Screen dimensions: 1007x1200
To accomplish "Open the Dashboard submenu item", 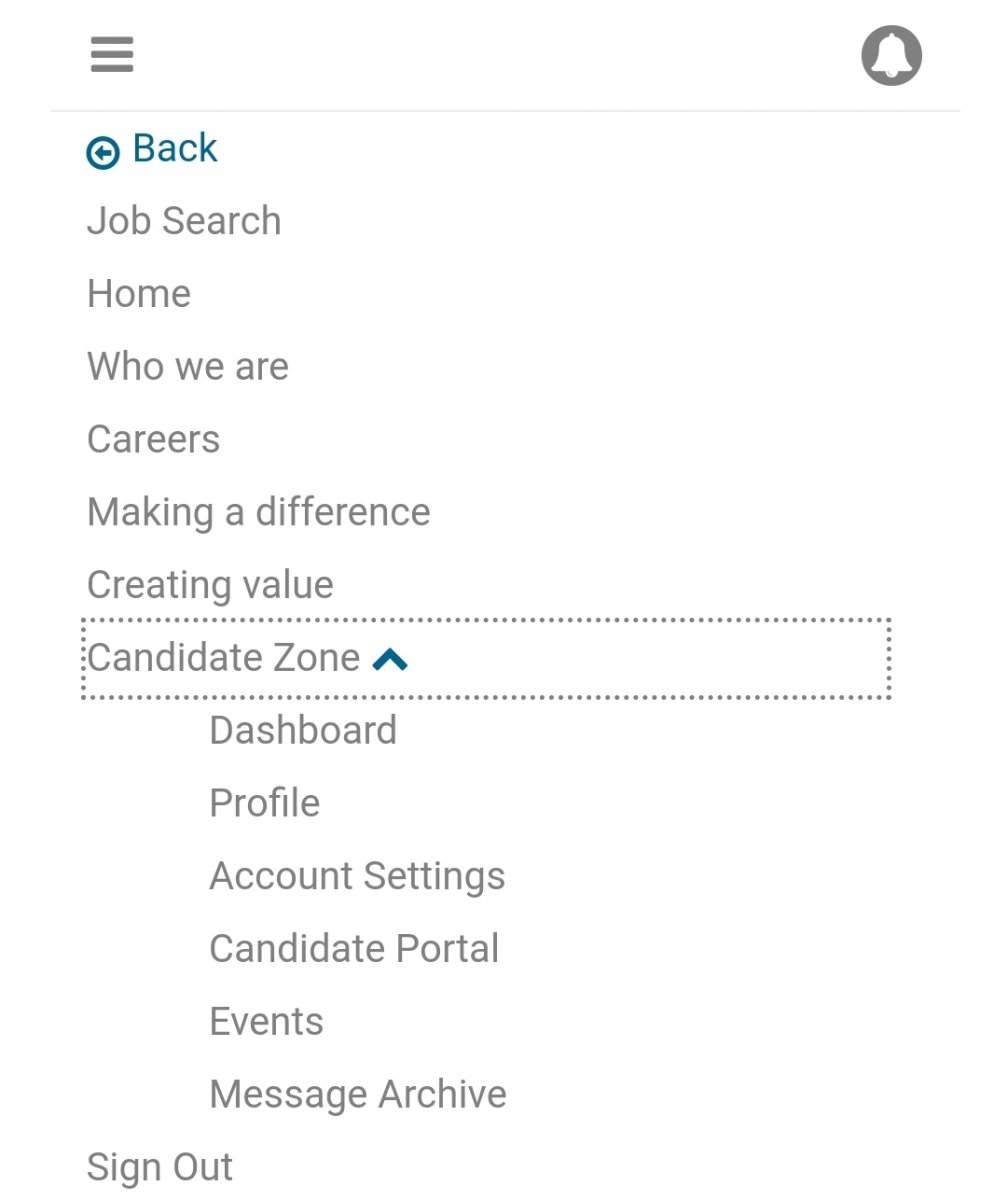I will pos(303,731).
